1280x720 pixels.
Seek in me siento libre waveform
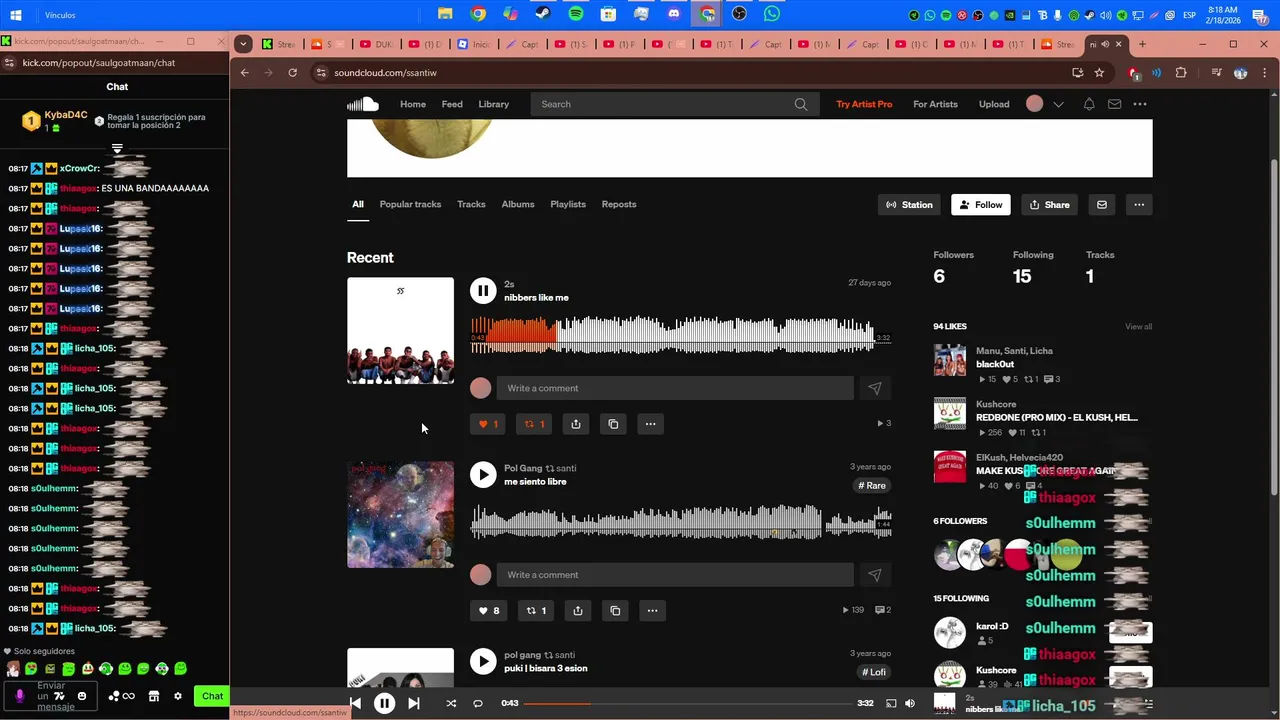tap(681, 523)
